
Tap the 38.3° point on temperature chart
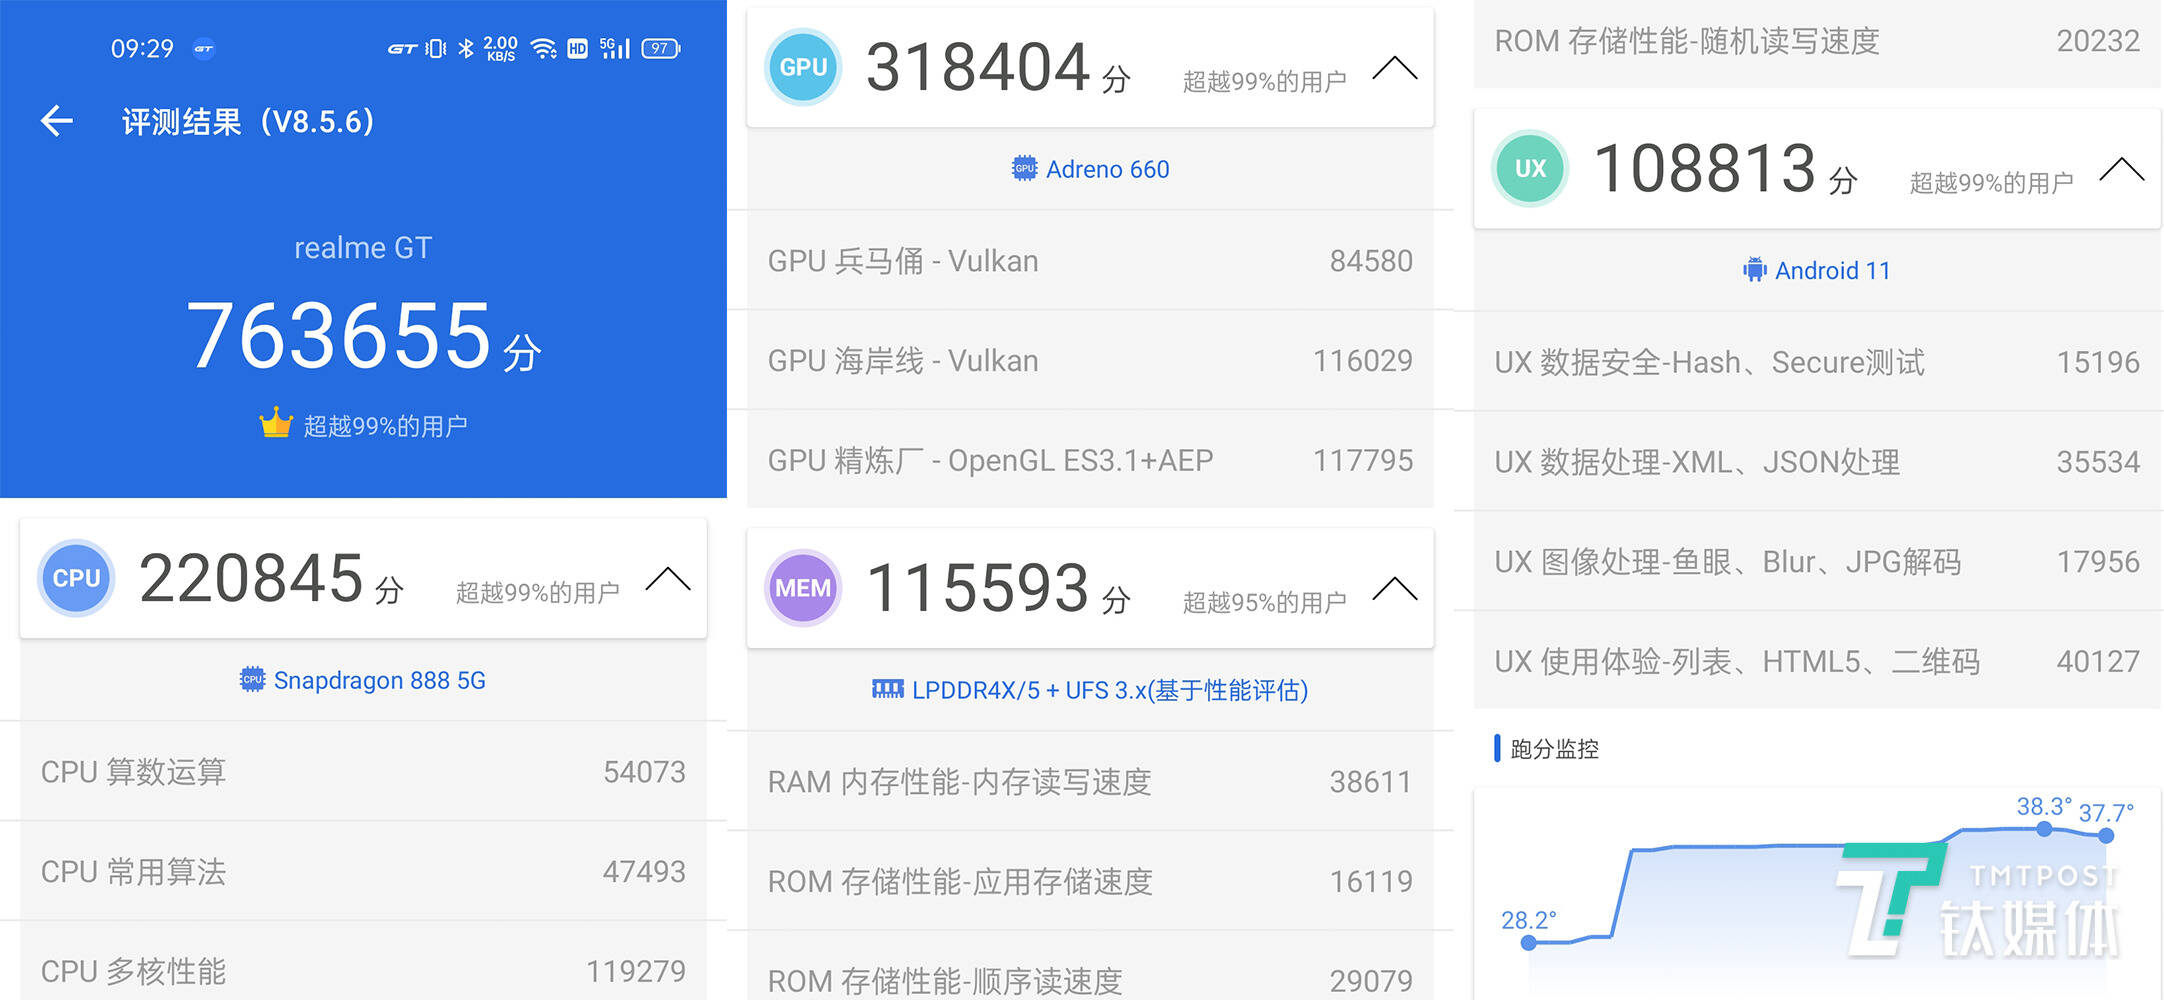click(x=2044, y=829)
